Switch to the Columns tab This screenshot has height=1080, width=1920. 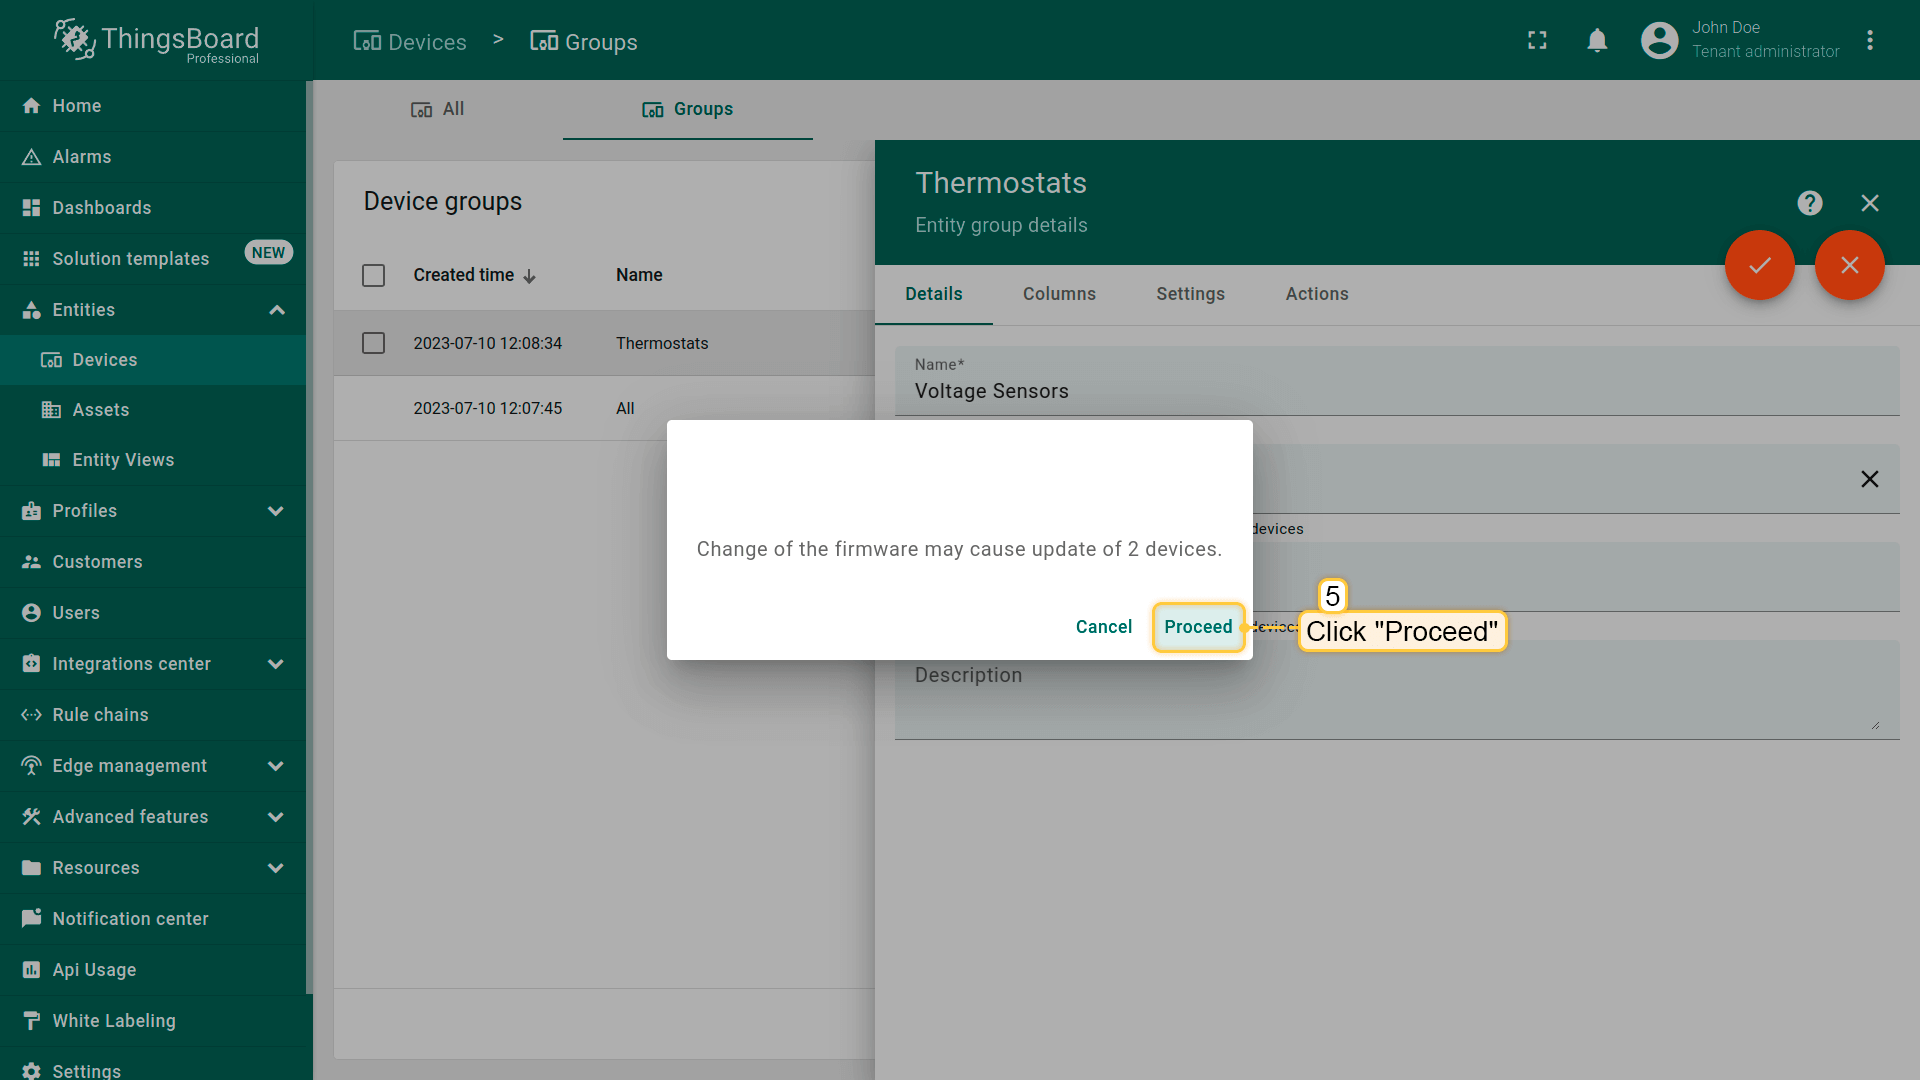[1059, 294]
